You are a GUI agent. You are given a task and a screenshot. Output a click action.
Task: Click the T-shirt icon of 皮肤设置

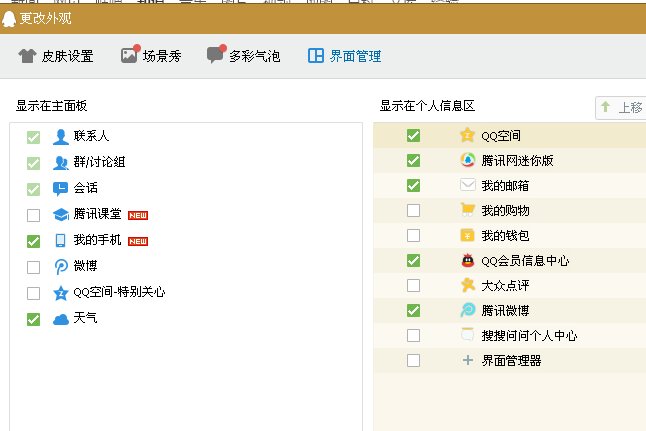(27, 56)
